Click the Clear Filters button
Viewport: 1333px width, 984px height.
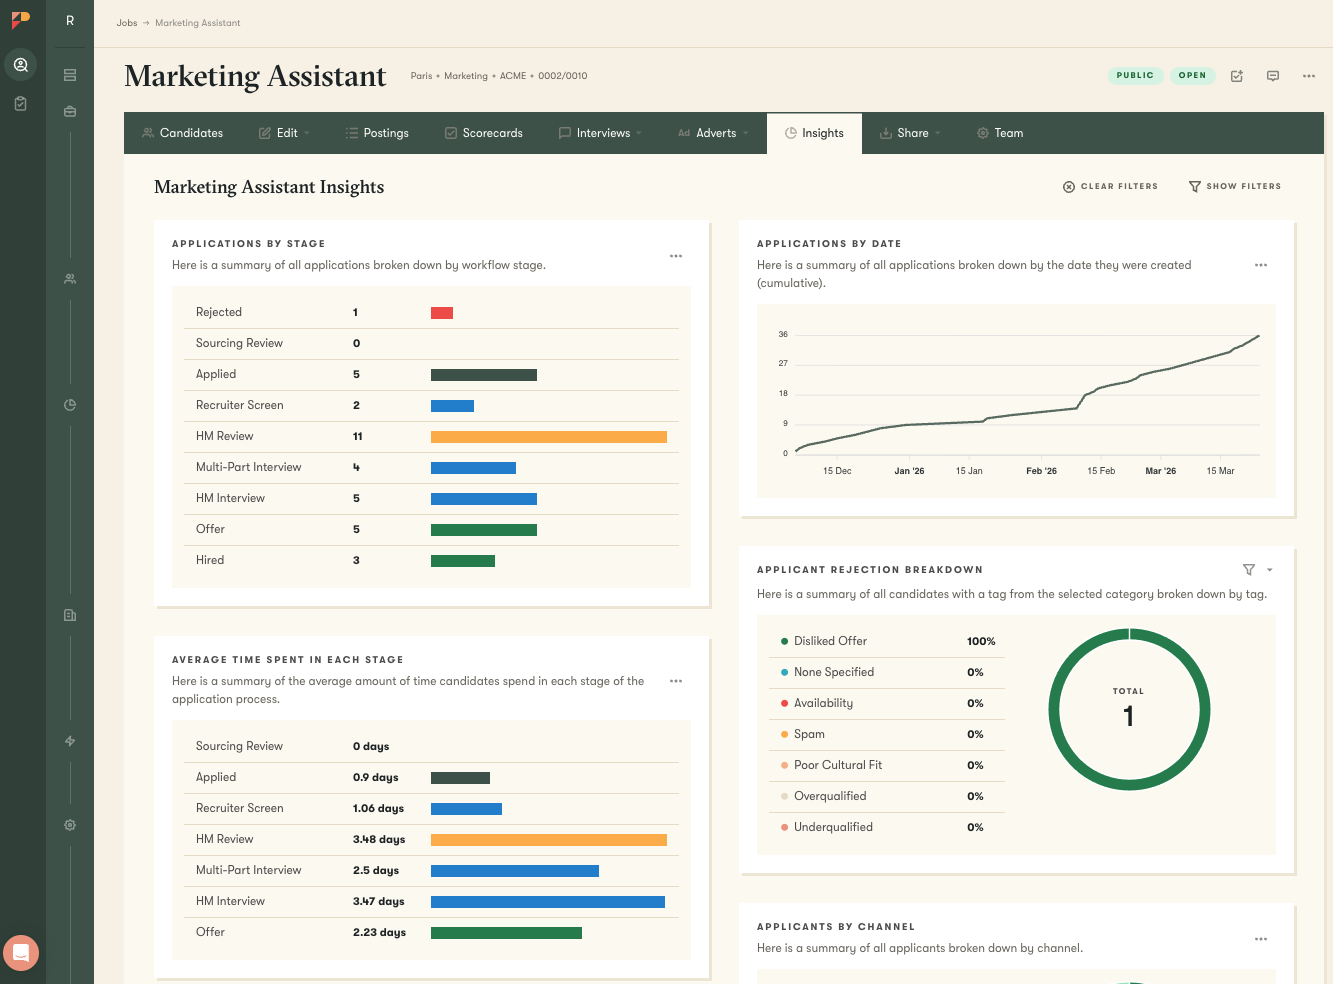click(x=1110, y=186)
